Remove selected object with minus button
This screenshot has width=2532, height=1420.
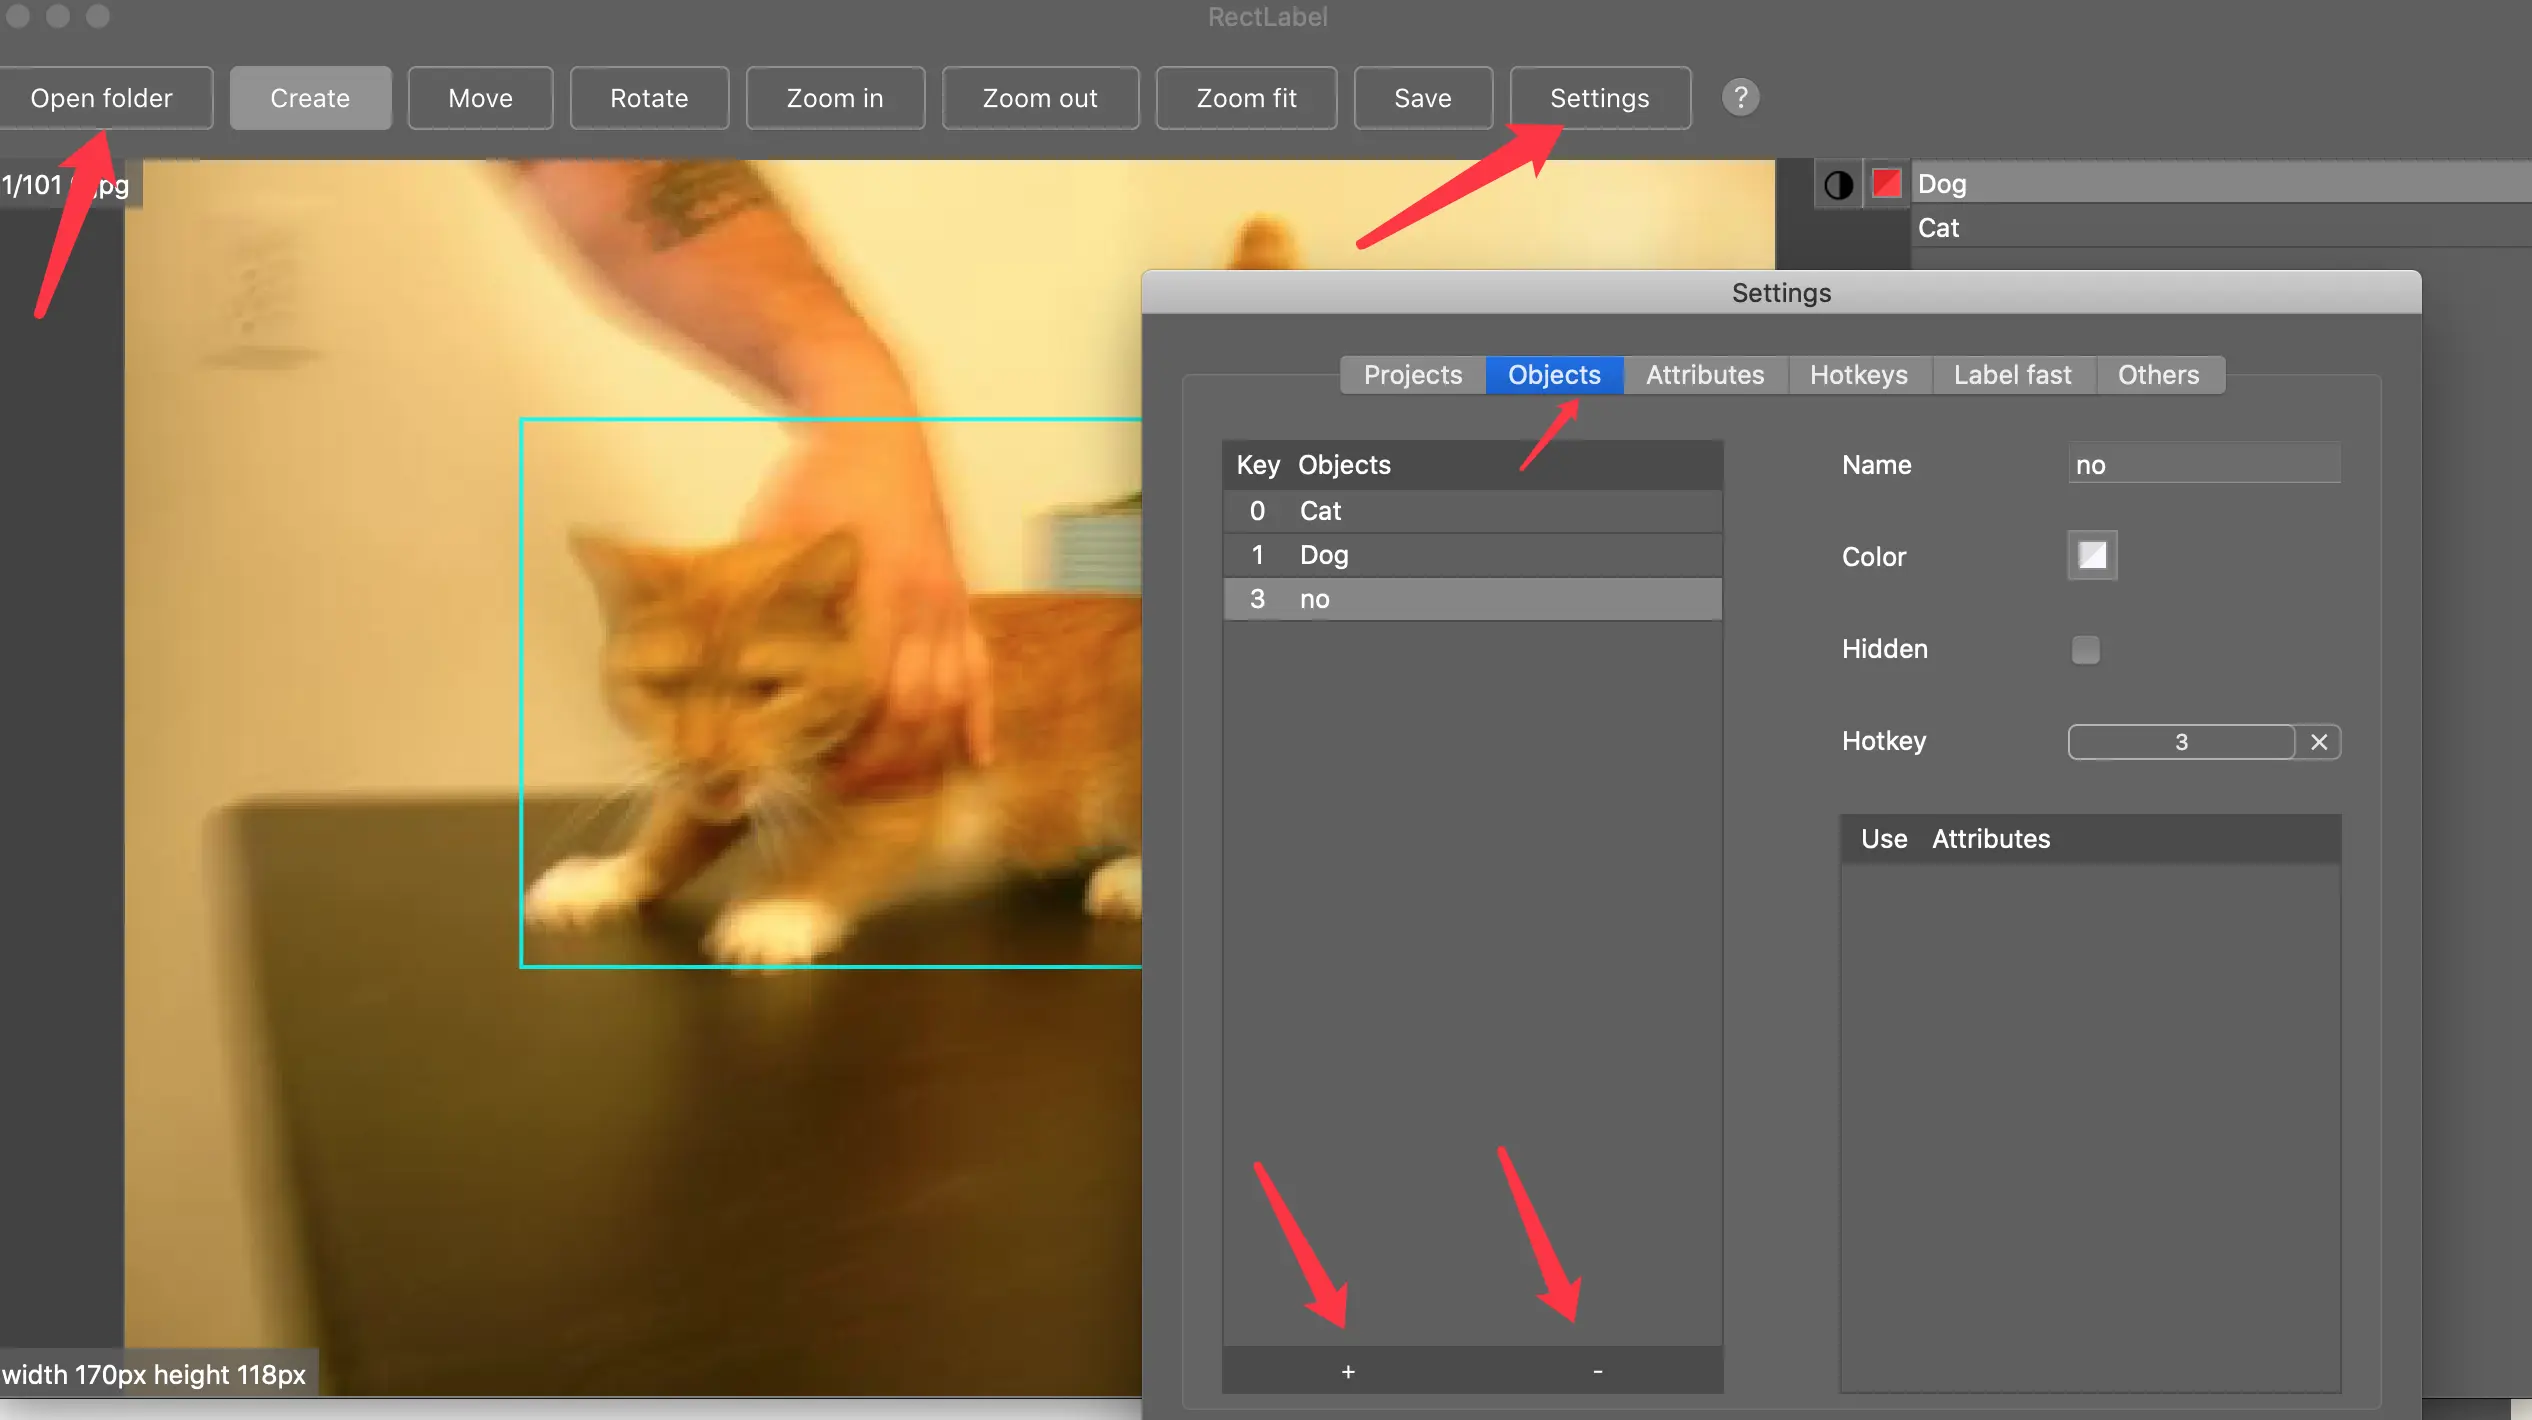[x=1597, y=1371]
